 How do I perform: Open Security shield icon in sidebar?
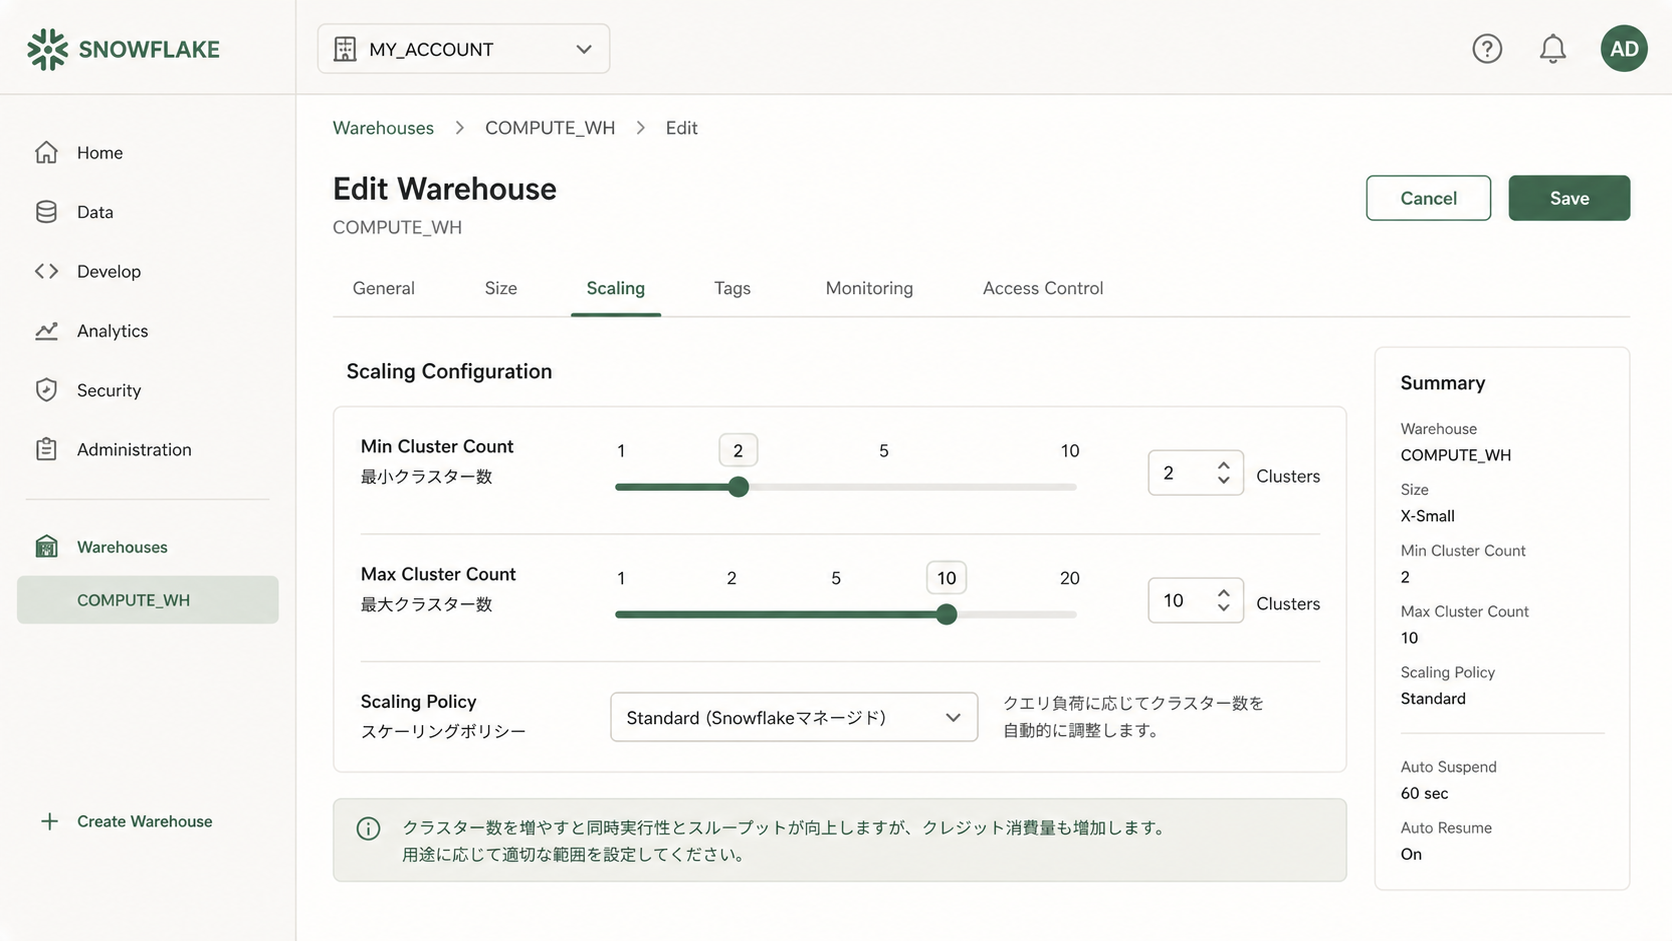coord(46,390)
